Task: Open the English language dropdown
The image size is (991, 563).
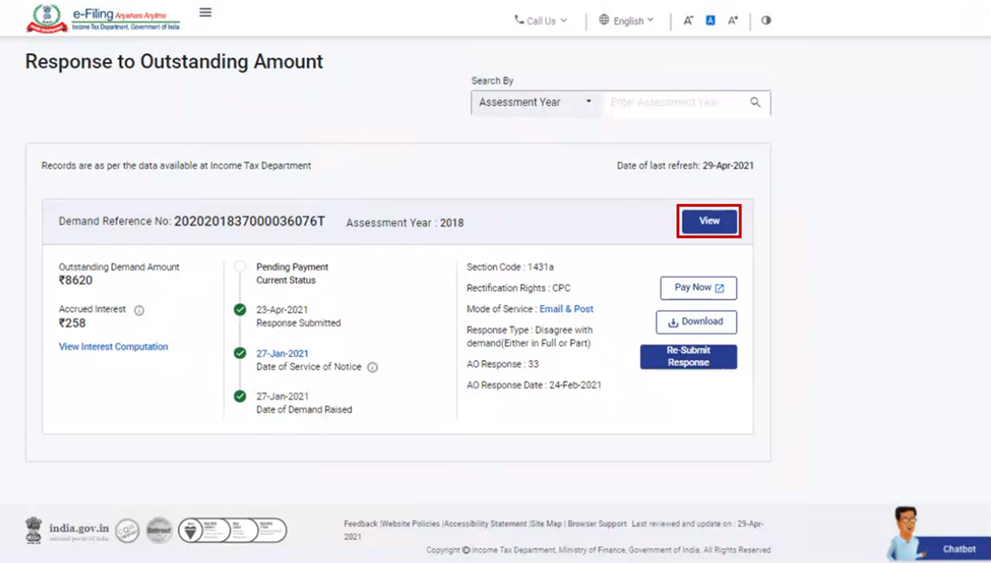Action: (x=626, y=20)
